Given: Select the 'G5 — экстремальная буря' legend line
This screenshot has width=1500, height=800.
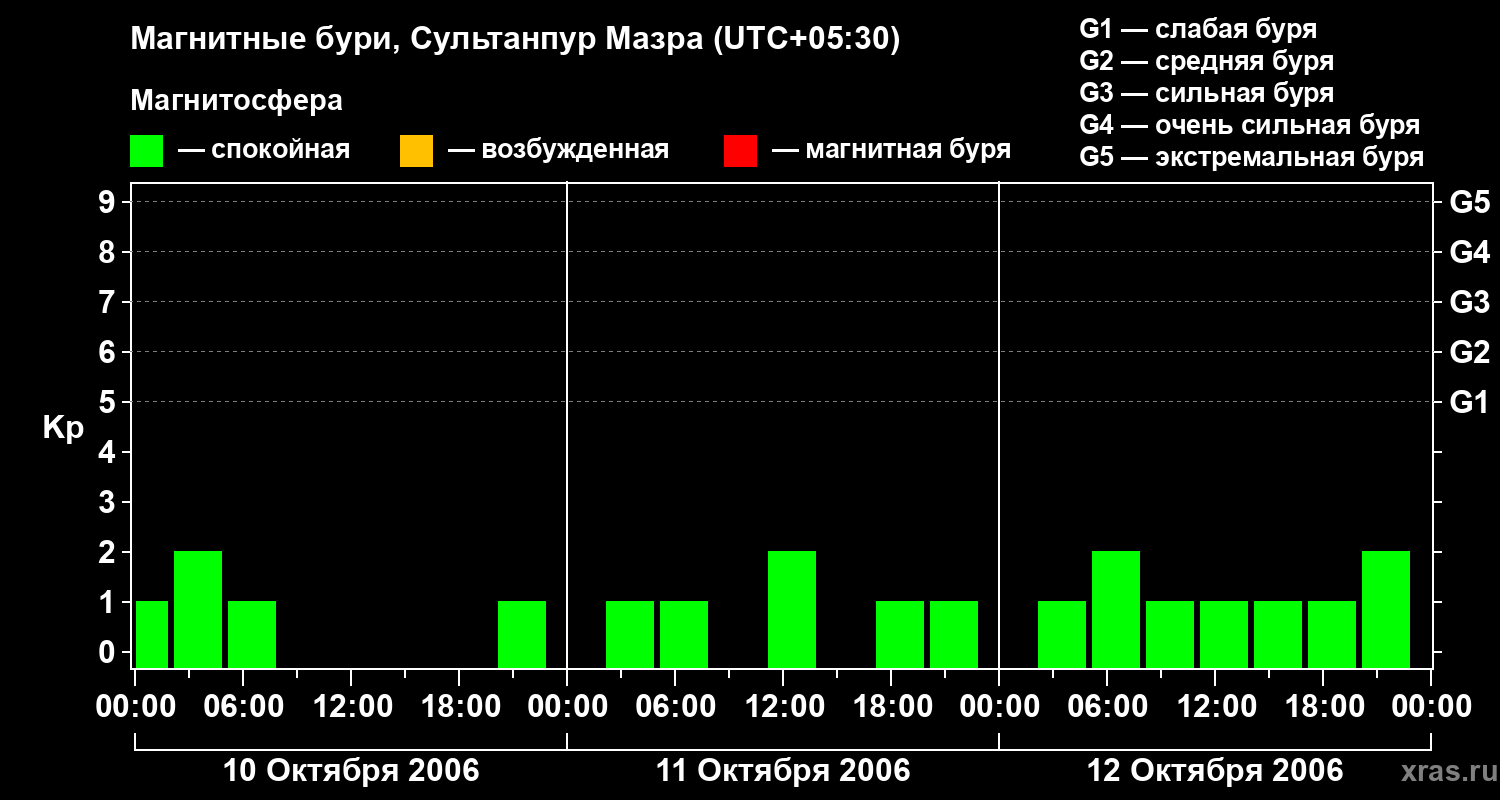Looking at the screenshot, I should [1252, 157].
